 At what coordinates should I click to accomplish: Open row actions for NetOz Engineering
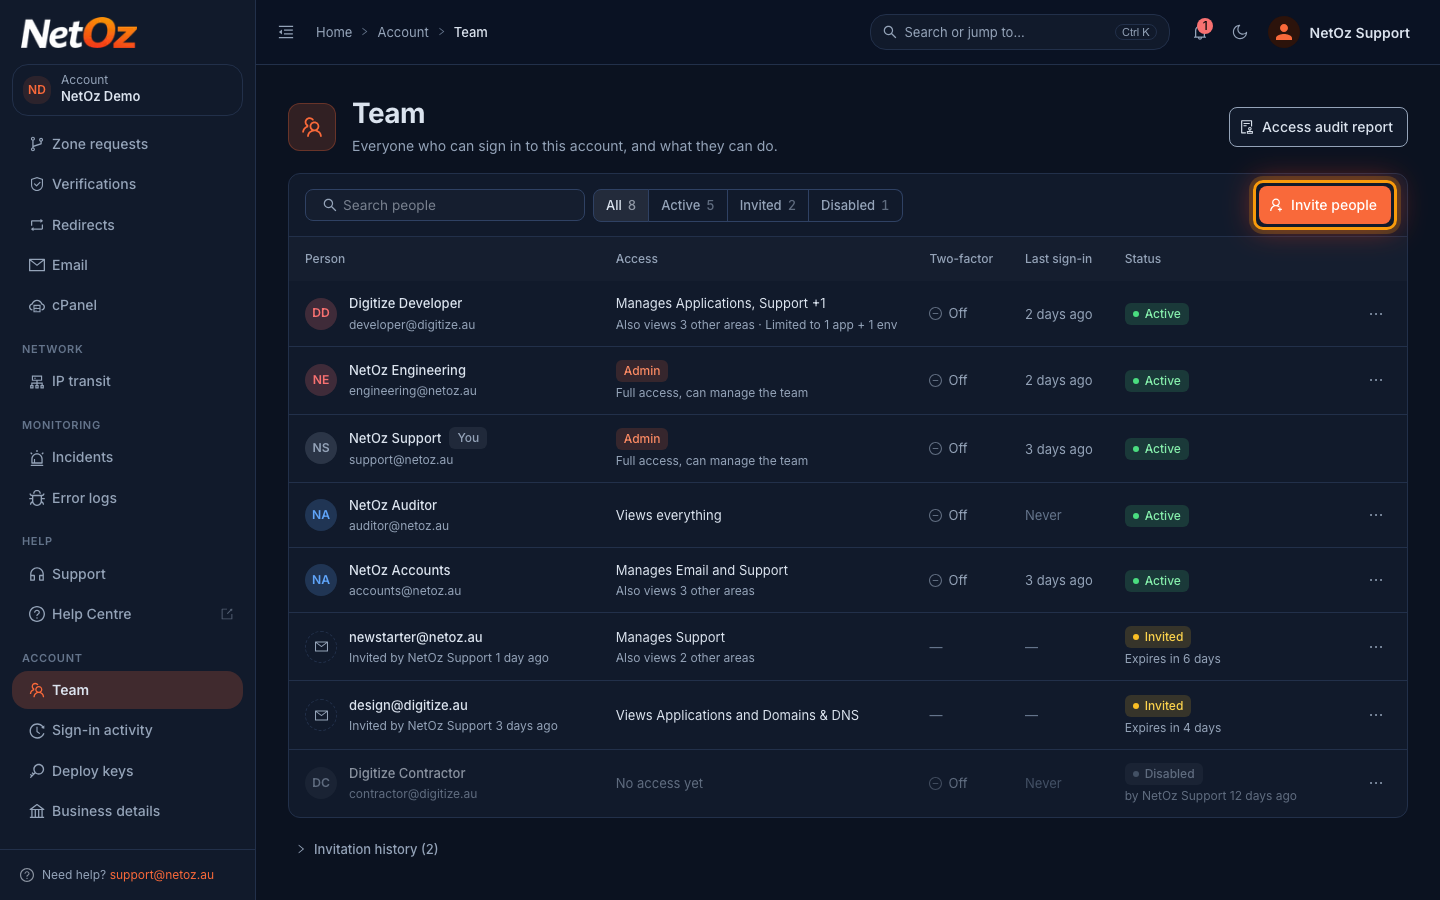(1376, 380)
